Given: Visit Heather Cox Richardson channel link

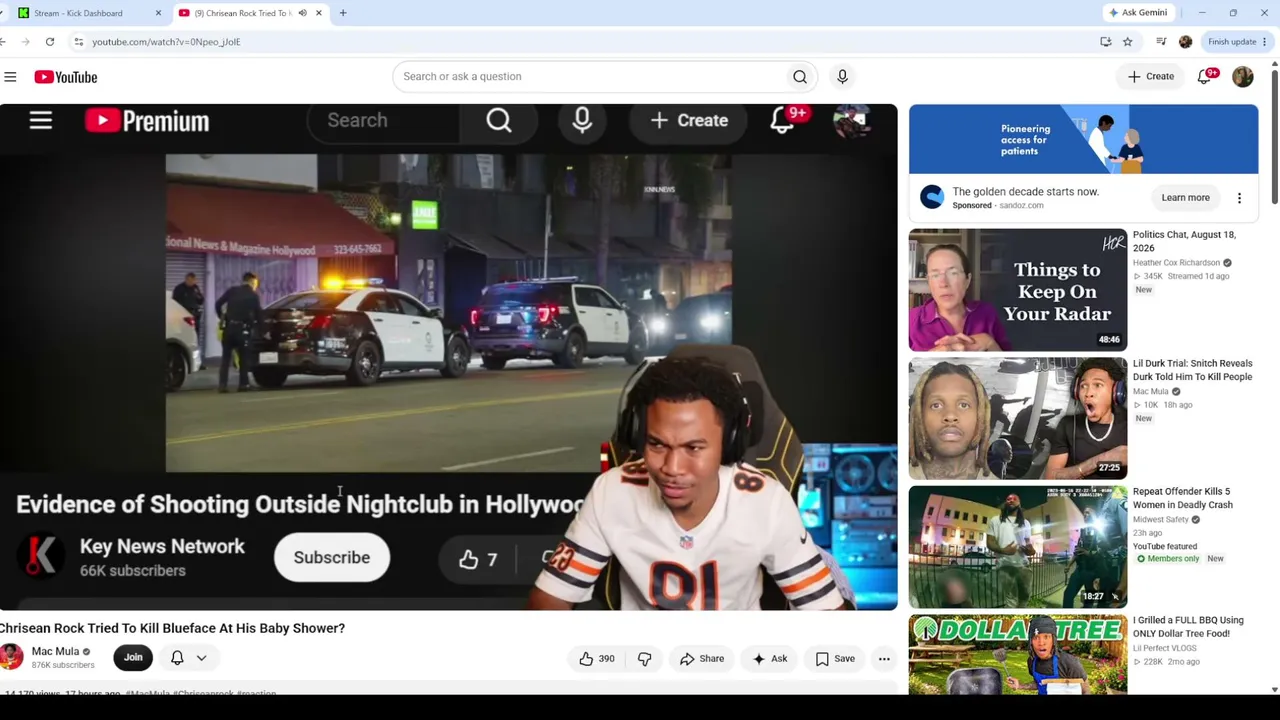Looking at the screenshot, I should [x=1176, y=263].
